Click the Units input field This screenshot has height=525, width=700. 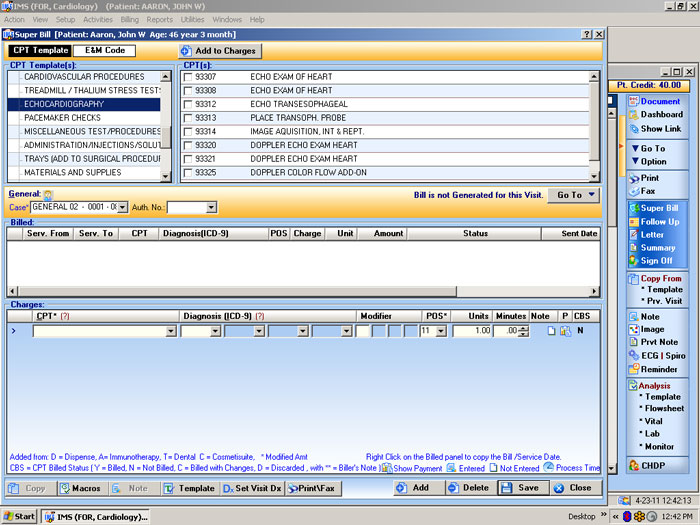(472, 331)
